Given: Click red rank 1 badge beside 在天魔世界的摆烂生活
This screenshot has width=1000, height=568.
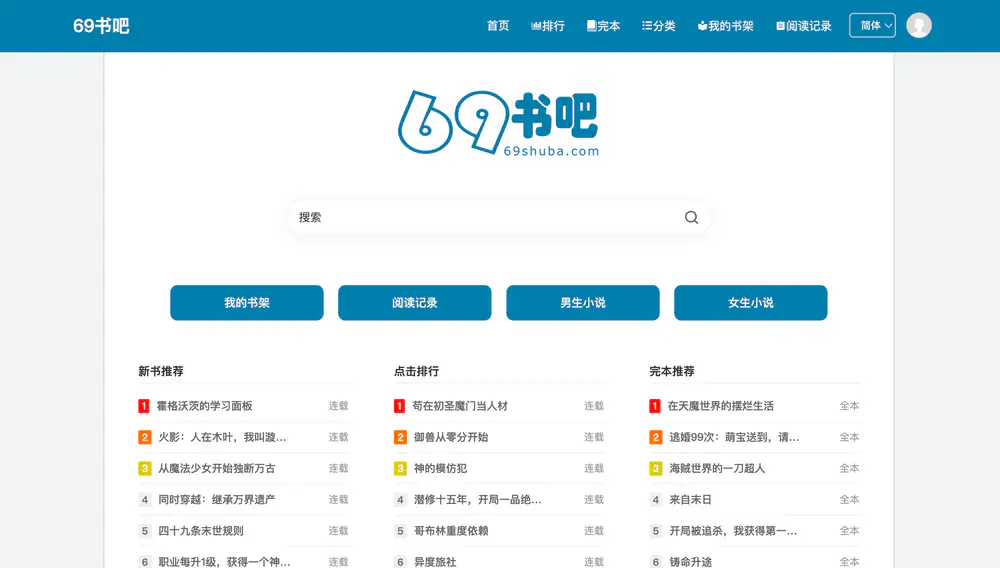Looking at the screenshot, I should [x=655, y=406].
